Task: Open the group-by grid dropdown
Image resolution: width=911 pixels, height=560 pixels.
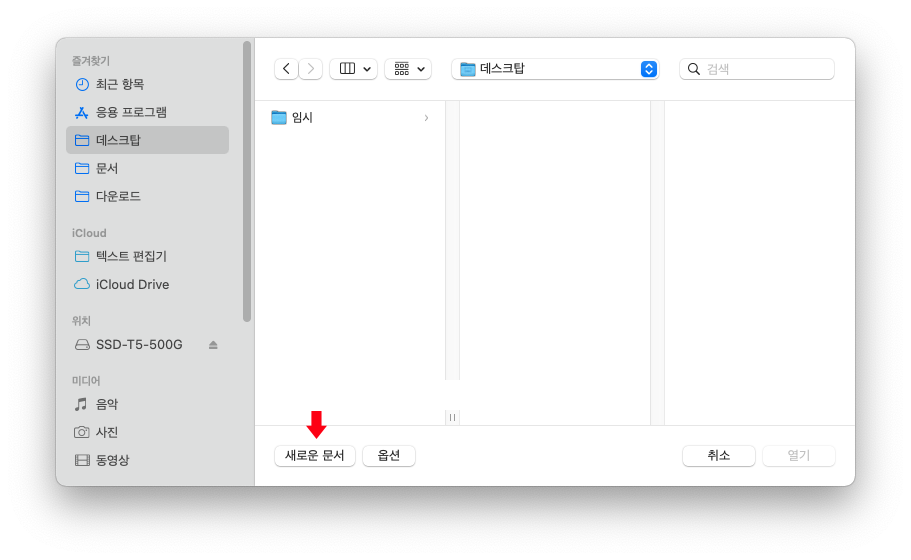Action: click(x=408, y=69)
